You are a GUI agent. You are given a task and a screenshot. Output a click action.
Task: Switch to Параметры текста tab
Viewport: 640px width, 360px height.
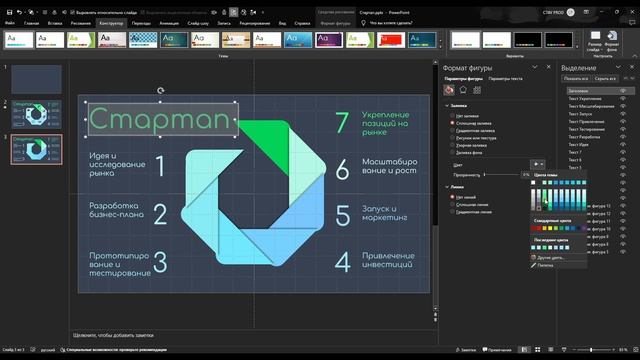(505, 78)
